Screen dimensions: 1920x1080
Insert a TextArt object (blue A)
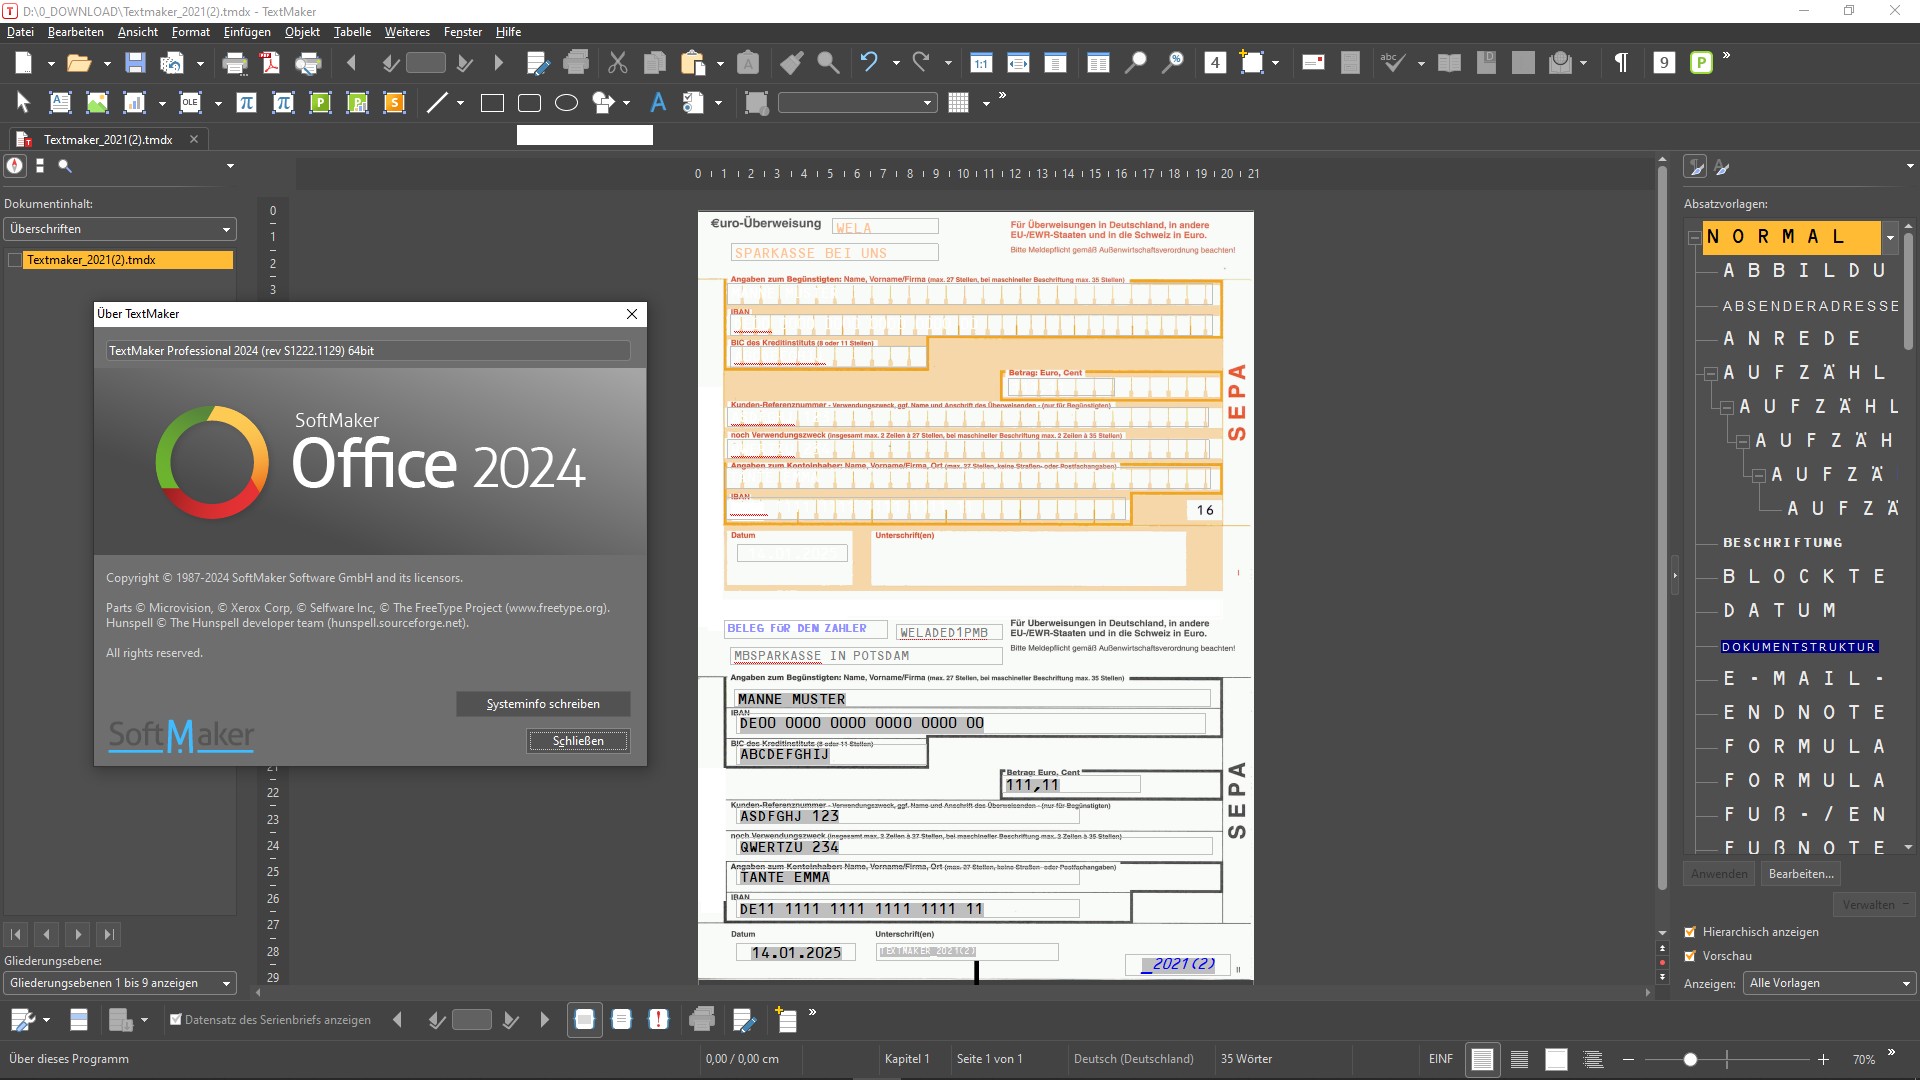(658, 103)
